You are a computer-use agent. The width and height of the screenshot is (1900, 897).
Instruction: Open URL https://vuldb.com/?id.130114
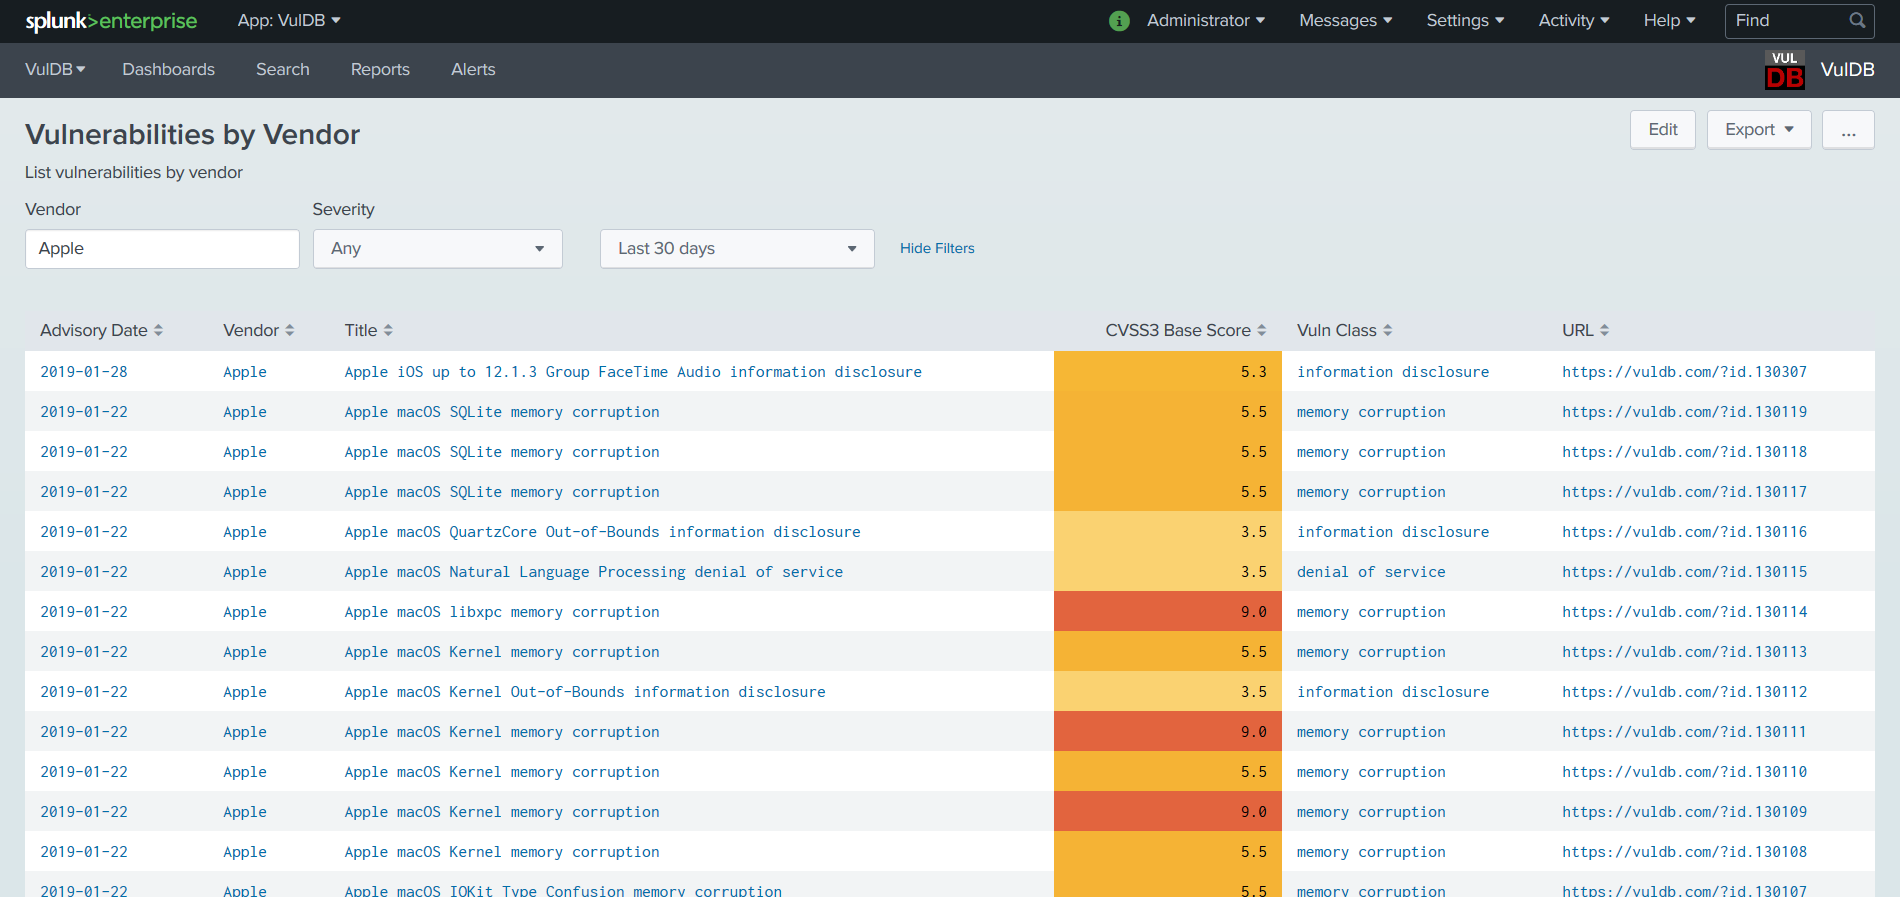[1684, 612]
